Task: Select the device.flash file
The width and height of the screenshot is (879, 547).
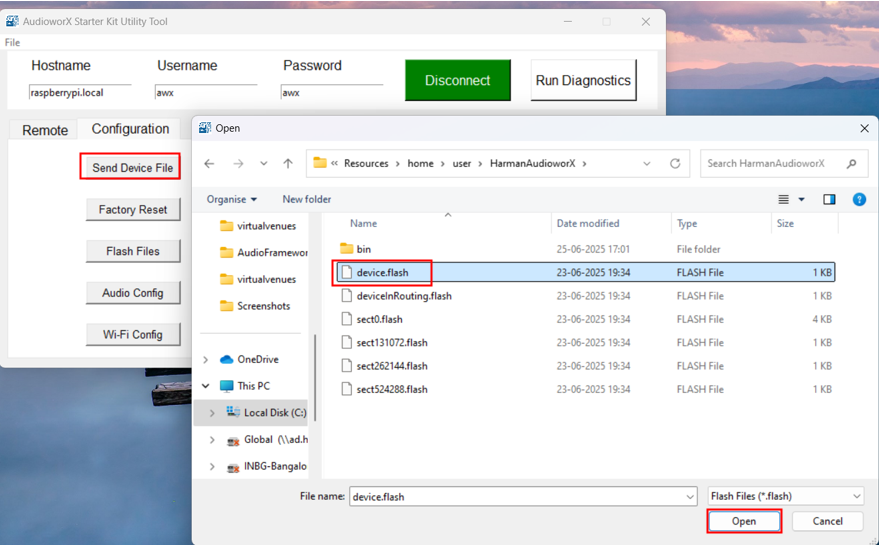Action: 586,273
